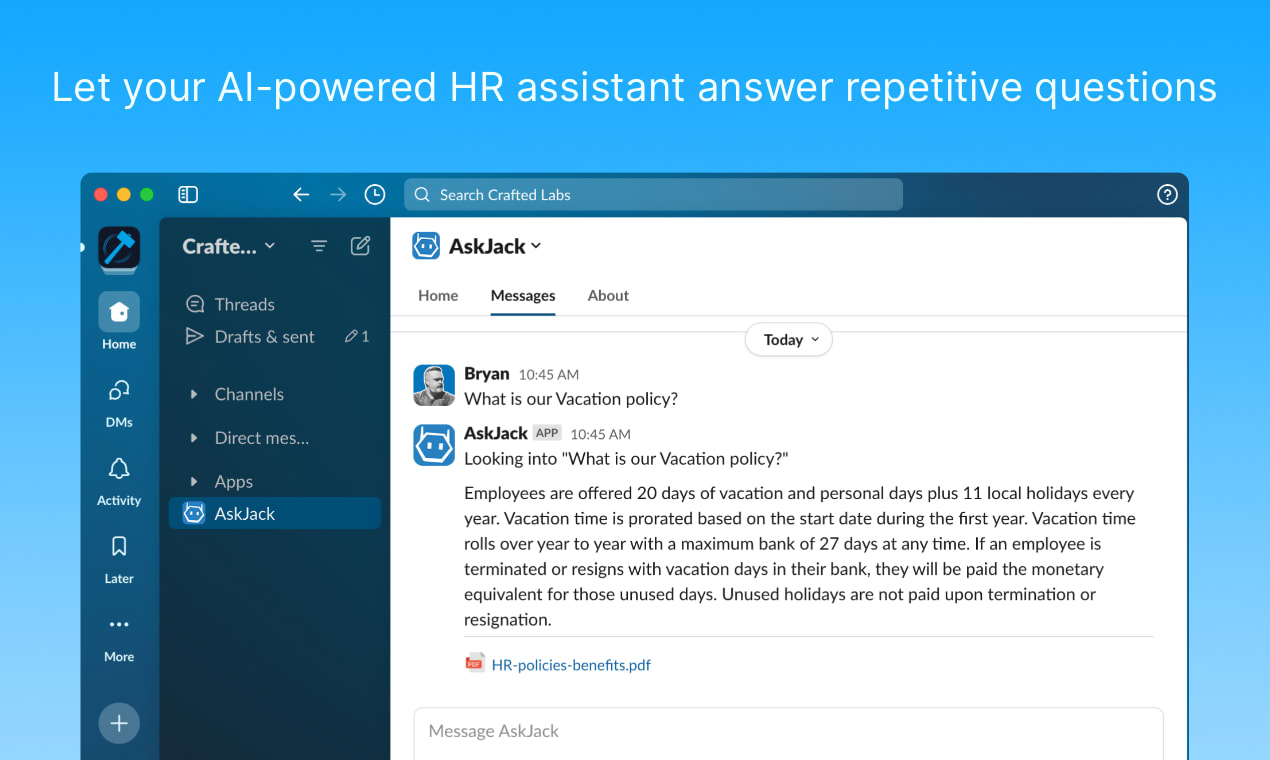The width and height of the screenshot is (1270, 760).
Task: Click AskJack's avatar in the message
Action: (434, 445)
